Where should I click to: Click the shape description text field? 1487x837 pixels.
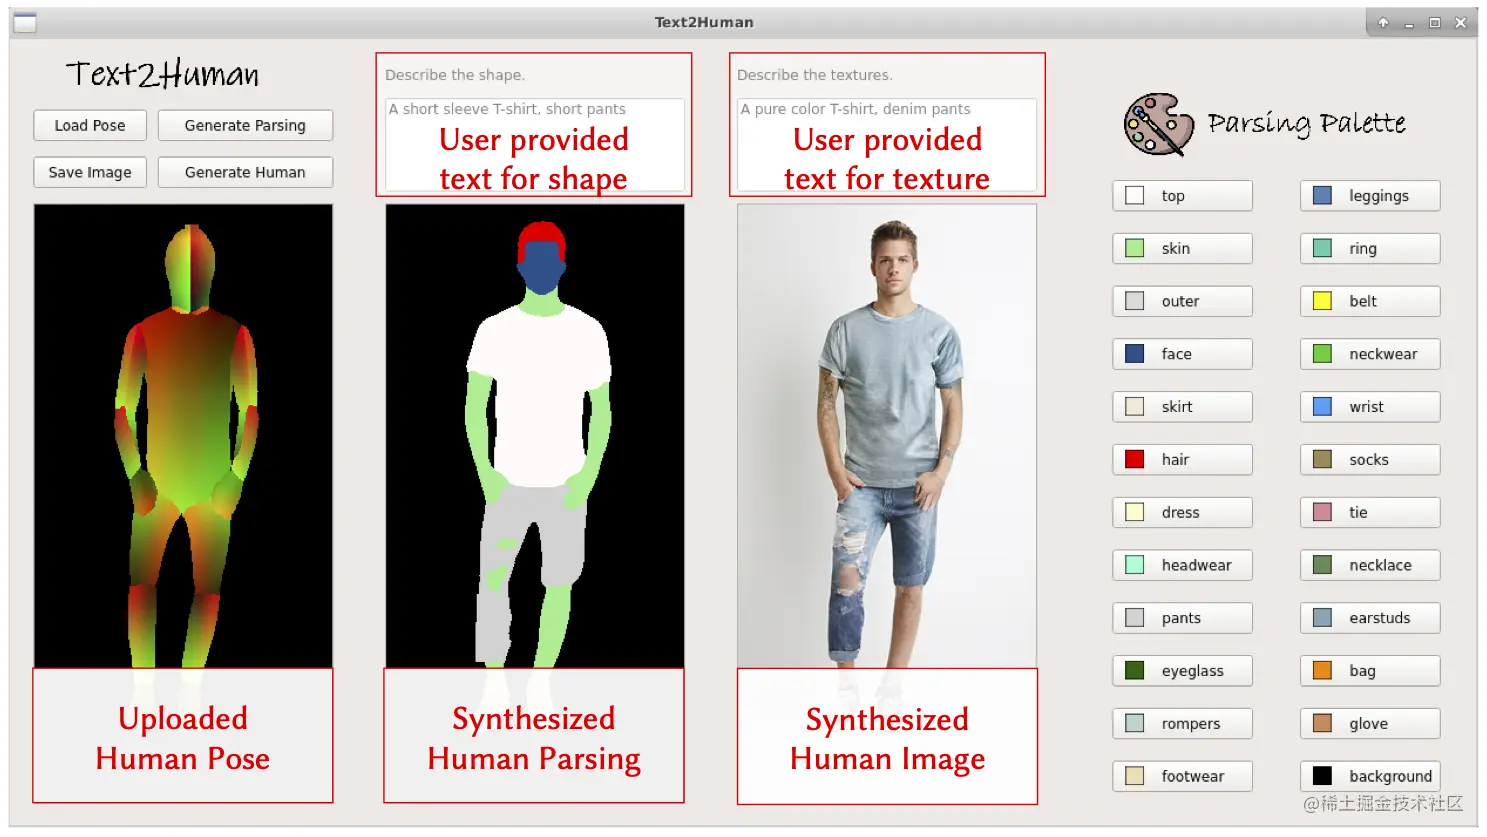click(535, 144)
